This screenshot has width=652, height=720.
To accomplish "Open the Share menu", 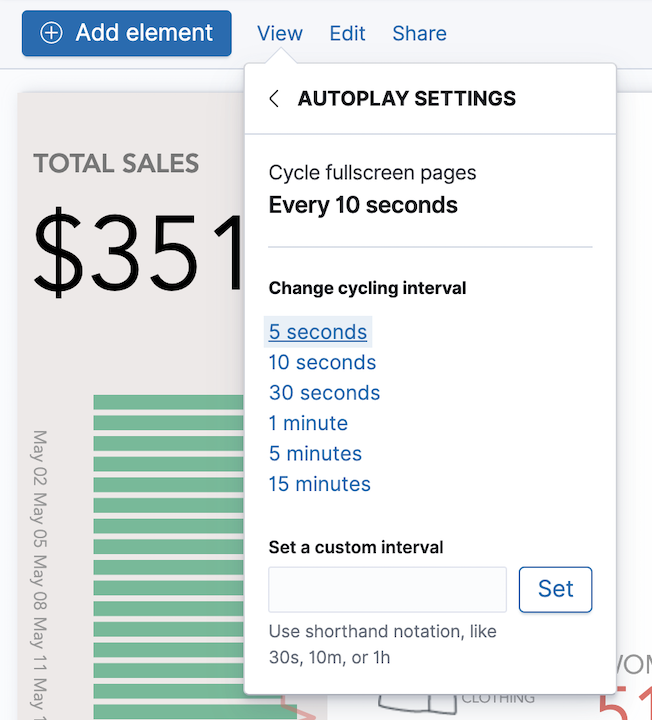I will (x=419, y=33).
